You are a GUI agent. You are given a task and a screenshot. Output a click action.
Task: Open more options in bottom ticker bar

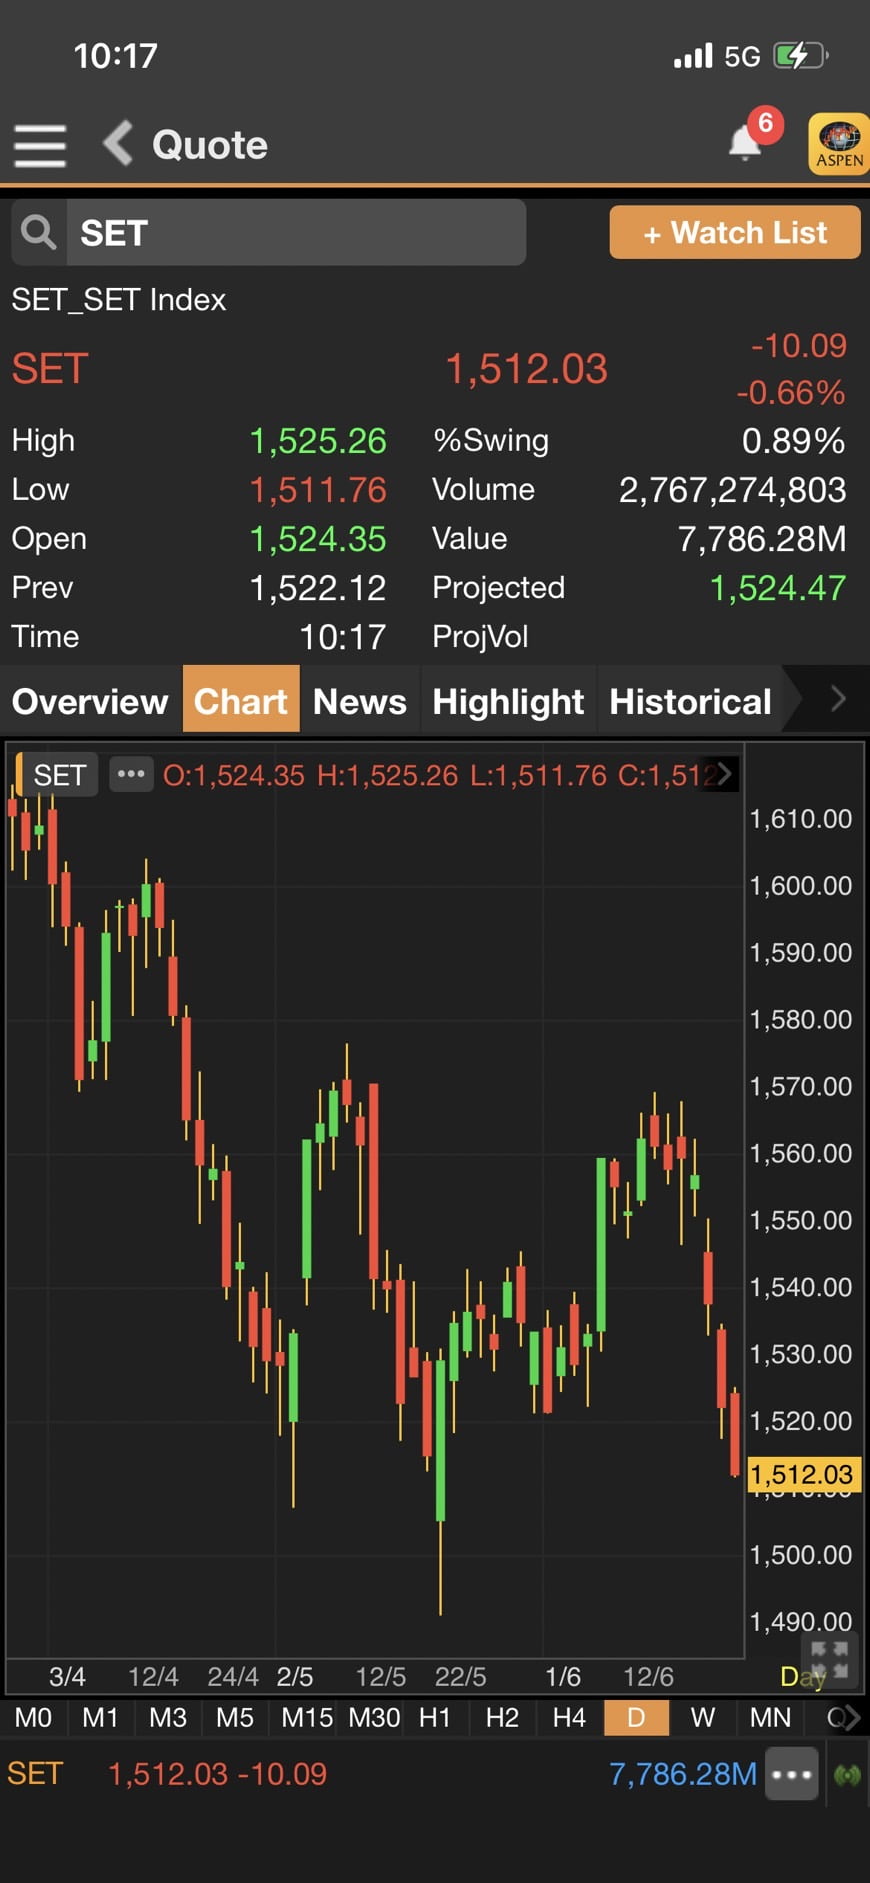(792, 1775)
